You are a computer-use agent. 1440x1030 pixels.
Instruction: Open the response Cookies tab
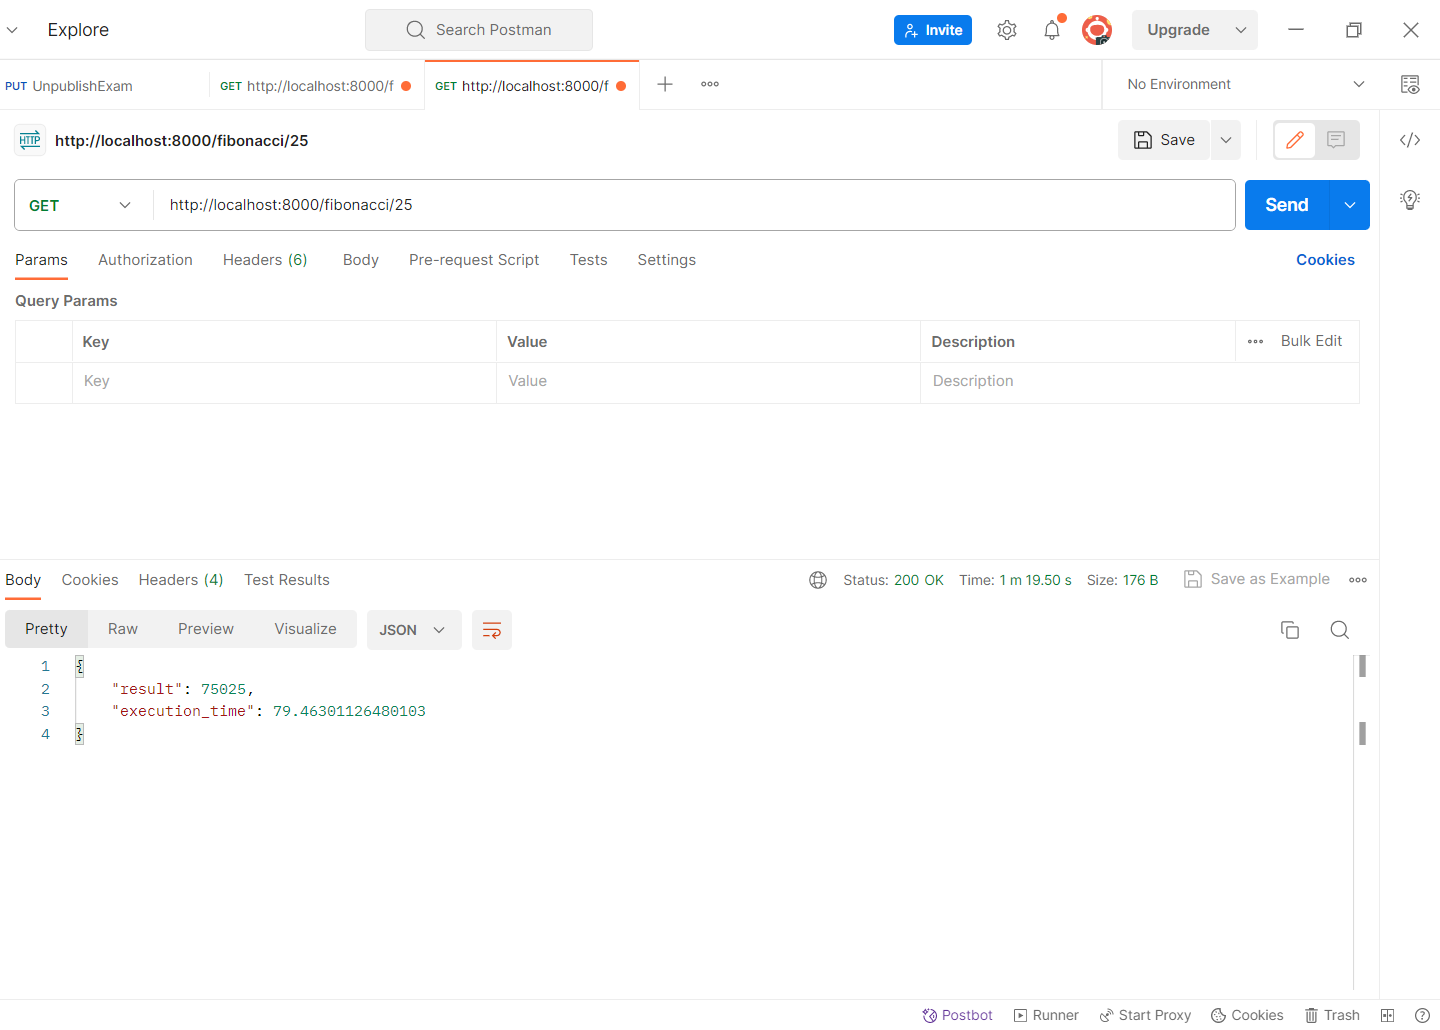pyautogui.click(x=90, y=580)
